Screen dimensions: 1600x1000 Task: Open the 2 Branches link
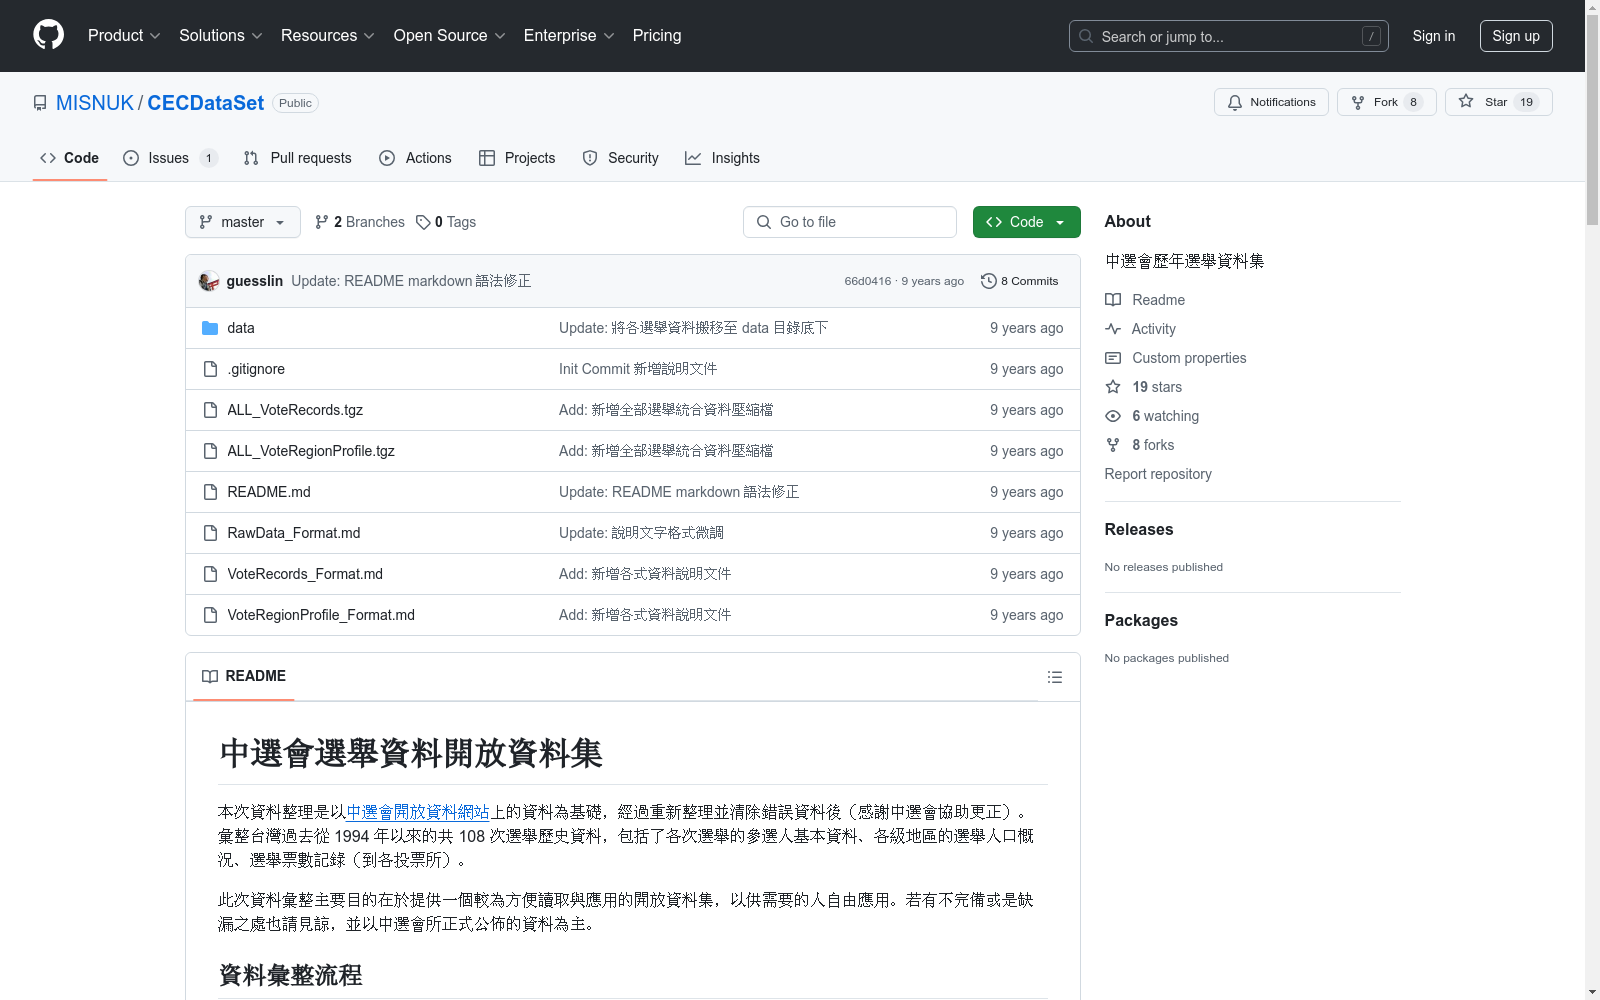(360, 222)
